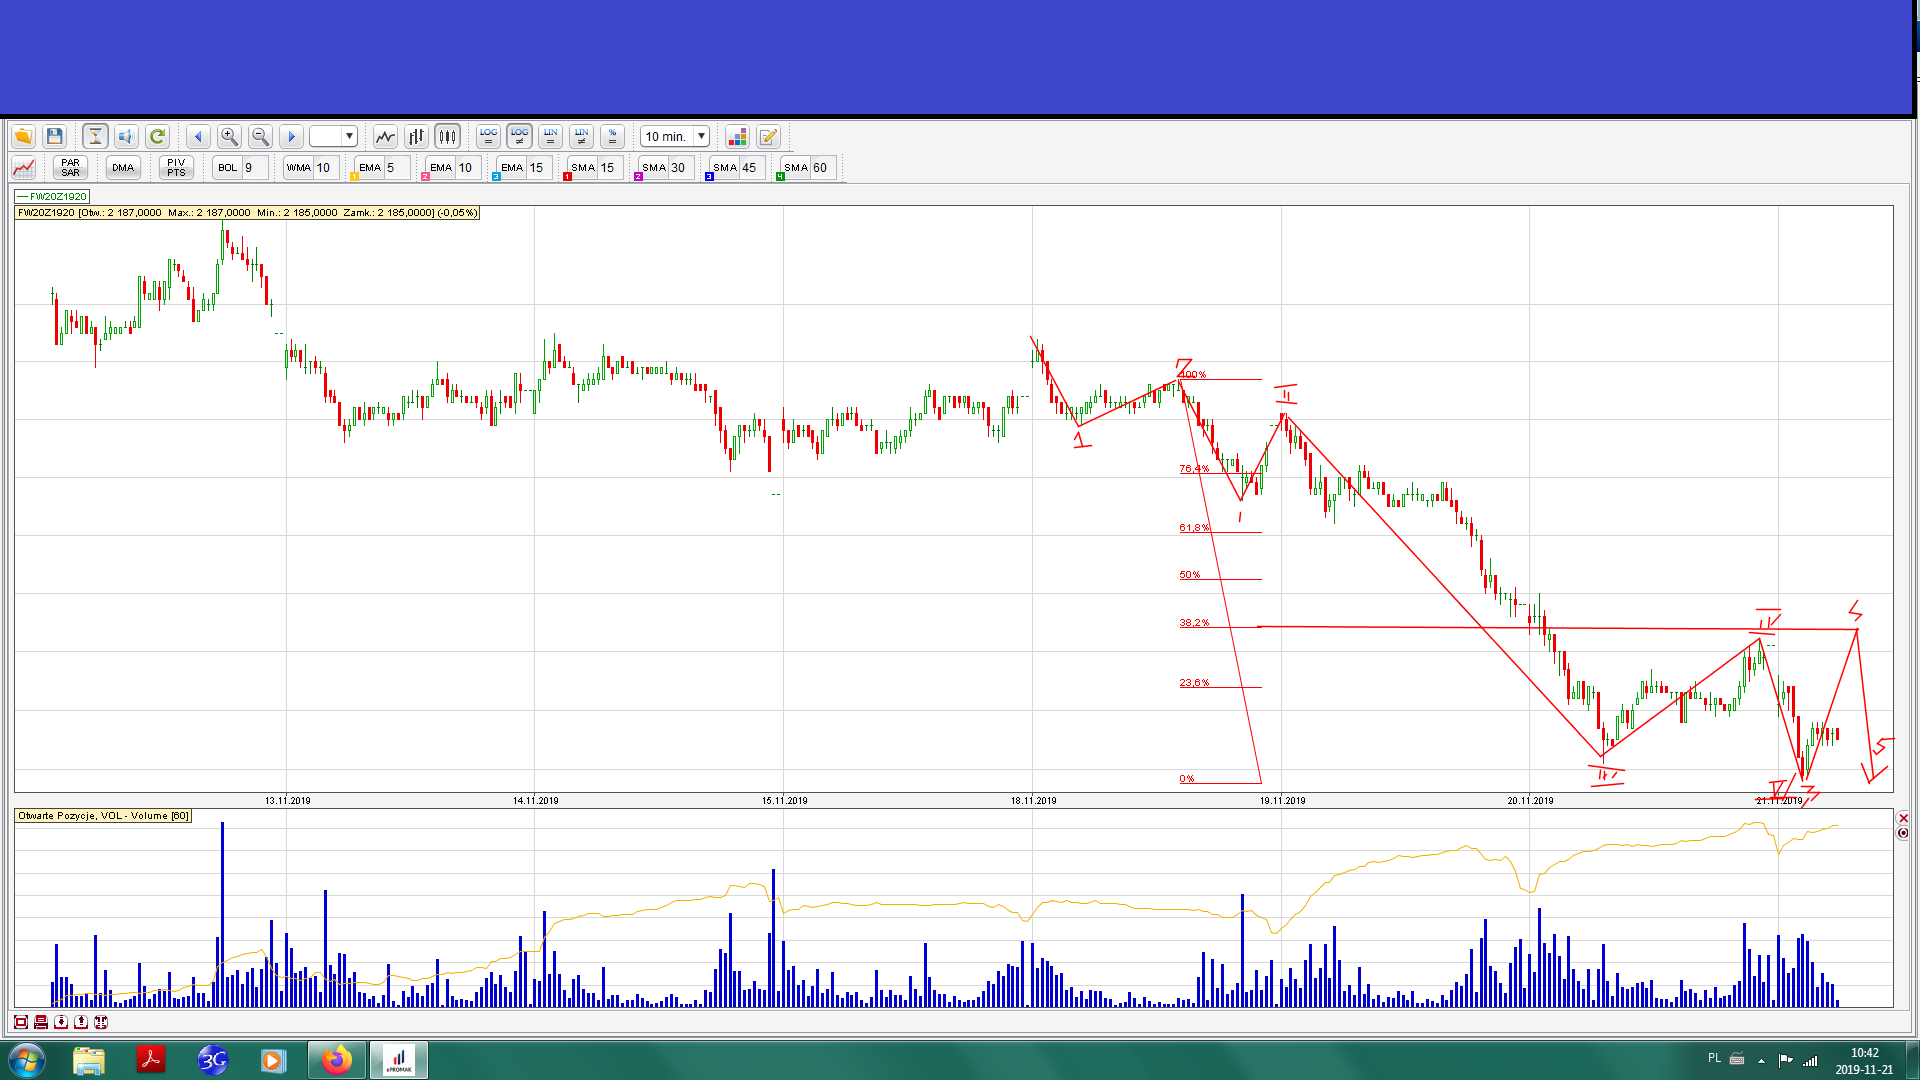
Task: Open Firefox from the taskbar
Action: [x=337, y=1060]
